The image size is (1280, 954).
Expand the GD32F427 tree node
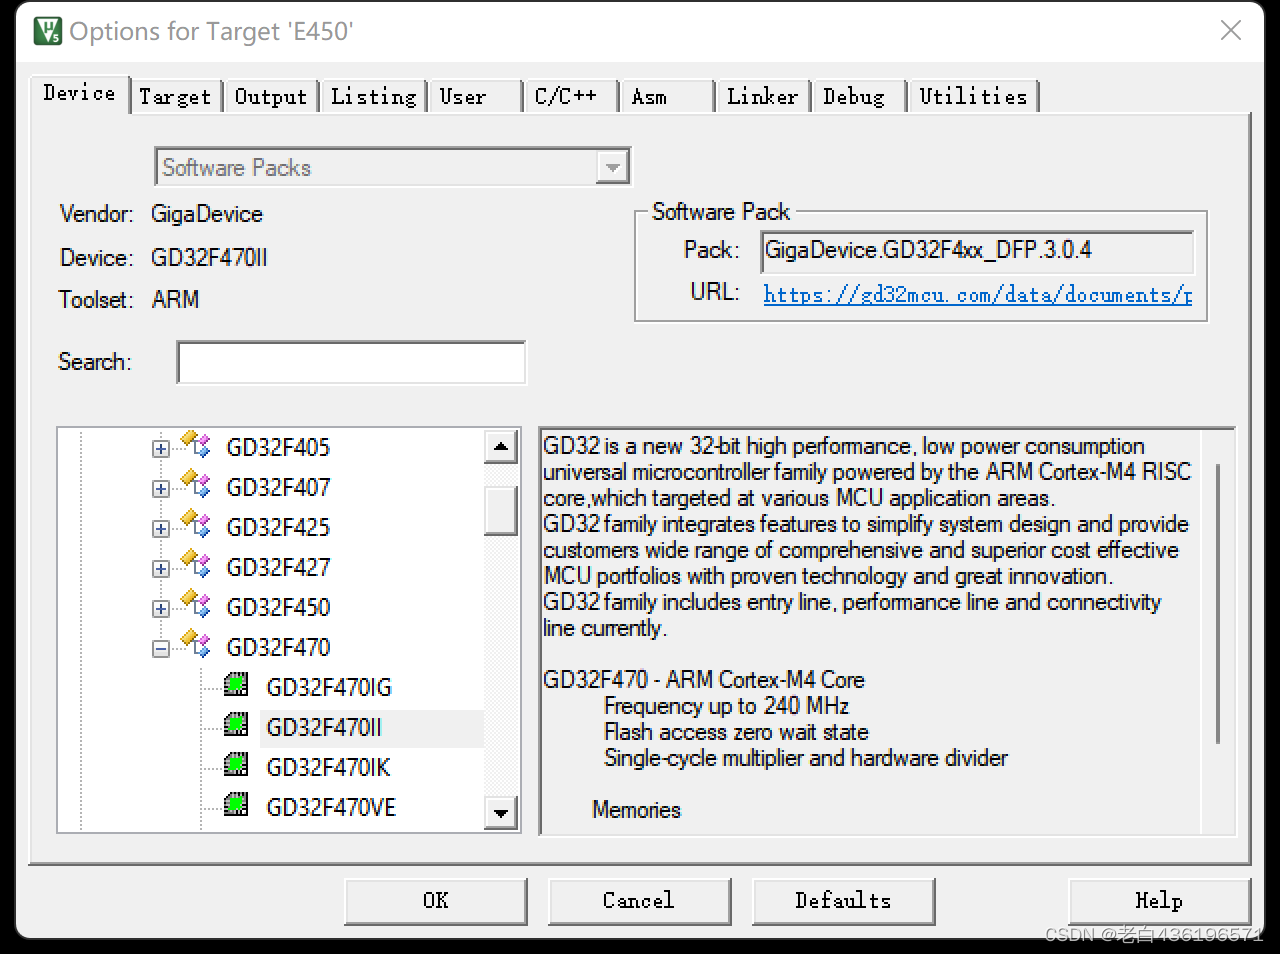pyautogui.click(x=161, y=569)
